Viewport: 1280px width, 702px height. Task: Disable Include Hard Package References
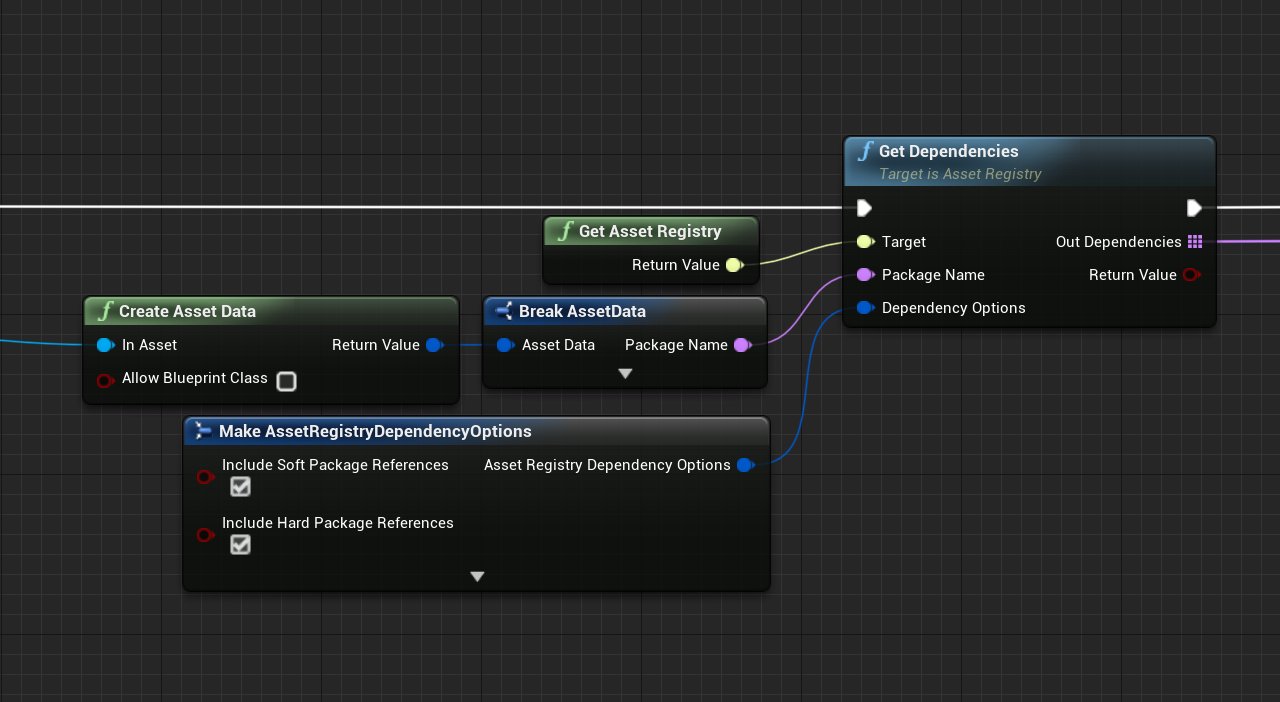(240, 545)
